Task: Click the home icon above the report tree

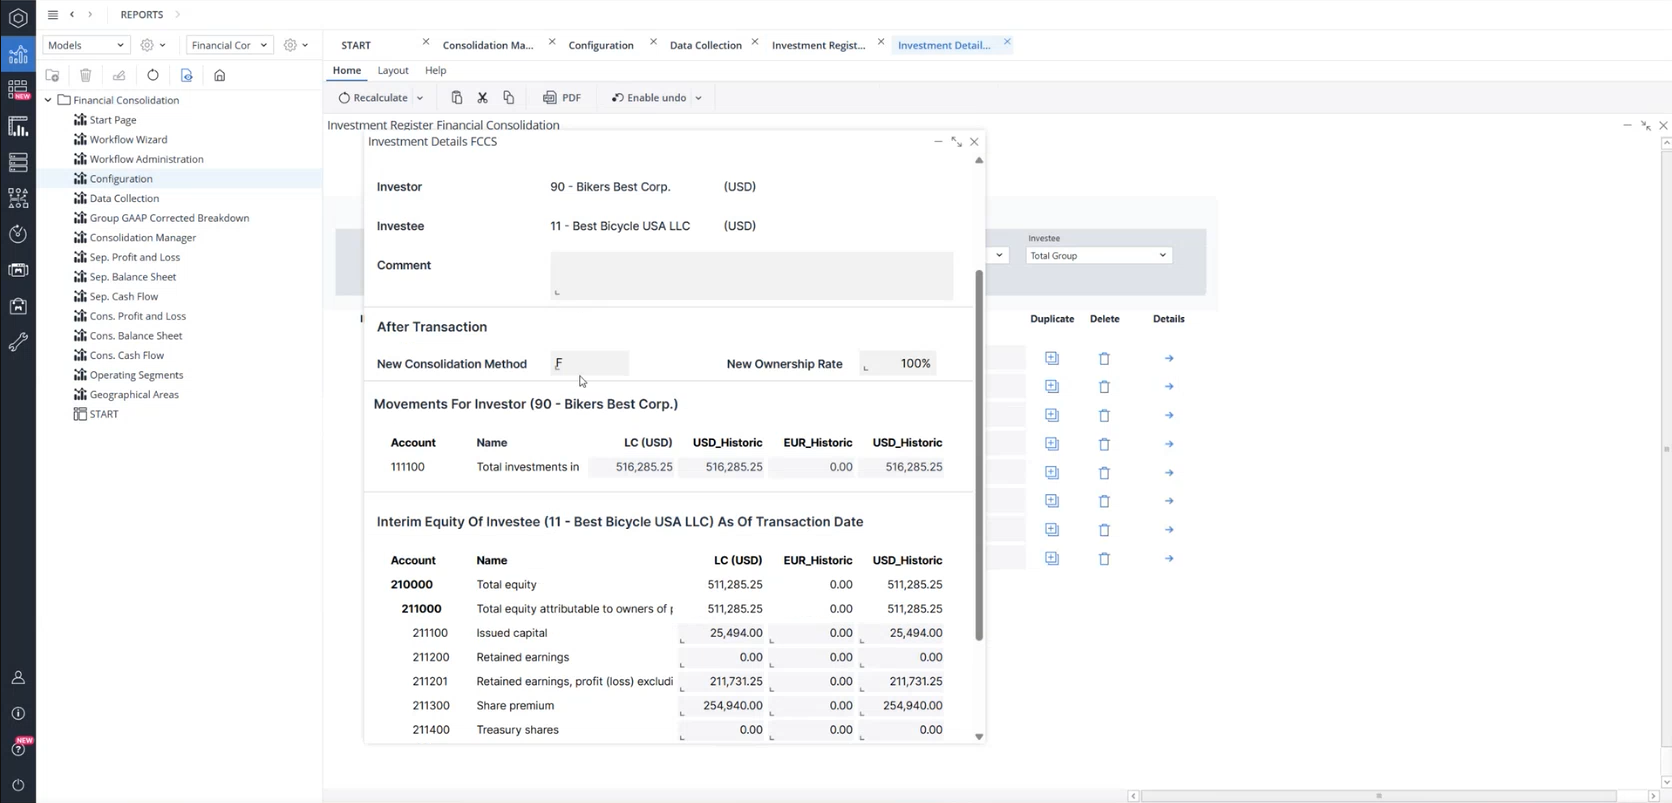Action: [x=220, y=75]
